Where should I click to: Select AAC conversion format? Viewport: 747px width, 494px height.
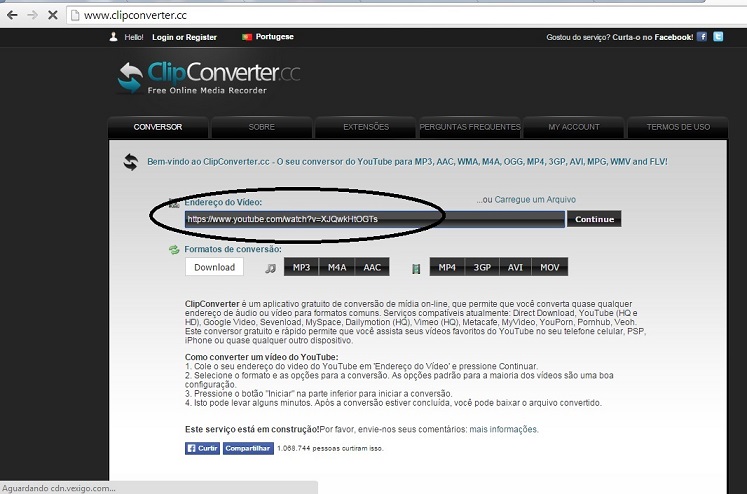(372, 267)
